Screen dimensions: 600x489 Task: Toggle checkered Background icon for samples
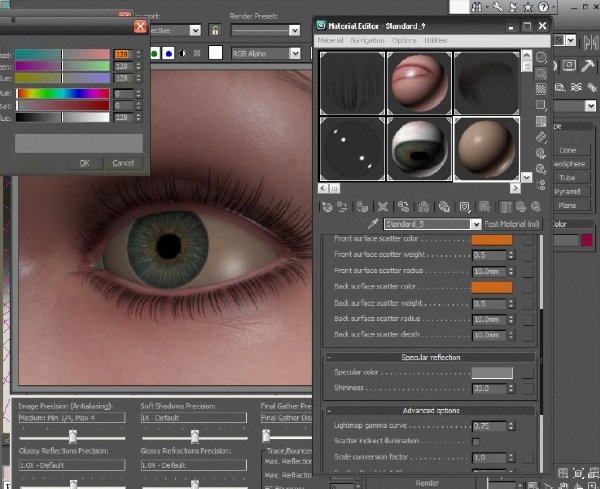coord(541,89)
